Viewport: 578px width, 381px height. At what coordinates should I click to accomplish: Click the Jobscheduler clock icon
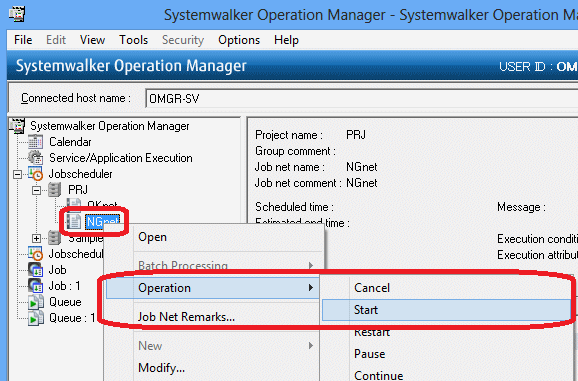point(36,174)
